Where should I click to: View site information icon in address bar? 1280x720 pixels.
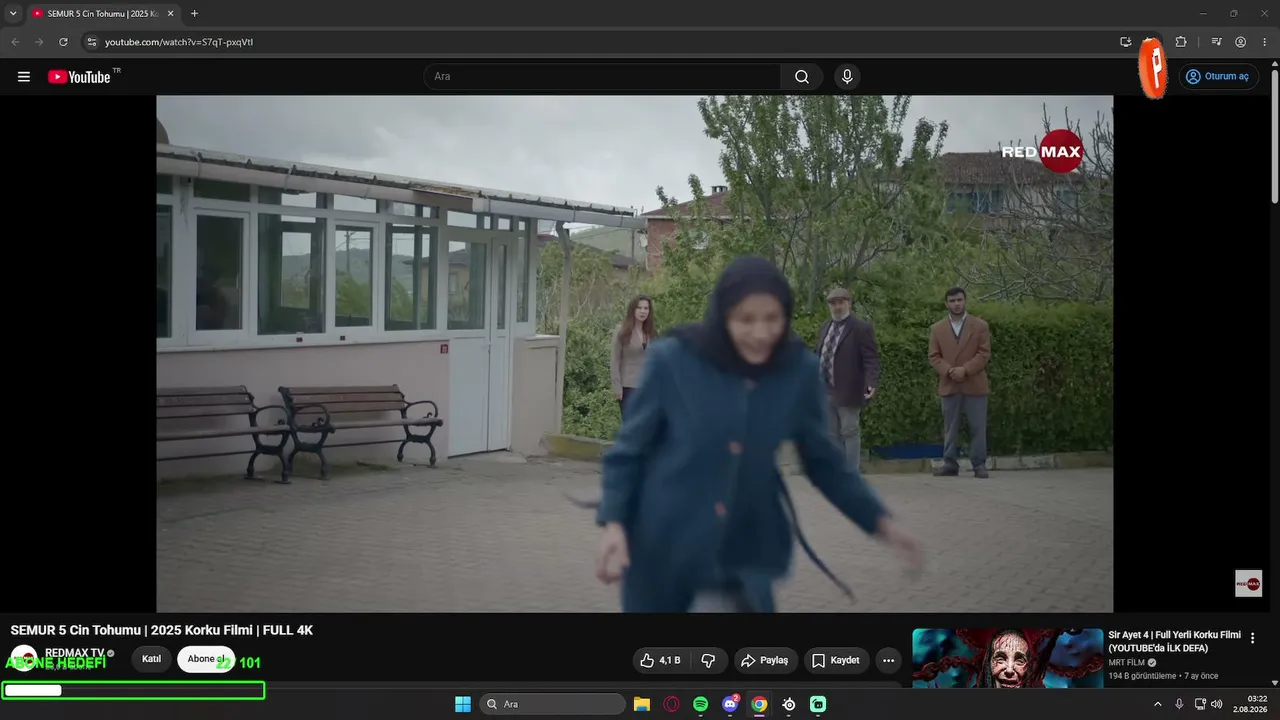[92, 42]
